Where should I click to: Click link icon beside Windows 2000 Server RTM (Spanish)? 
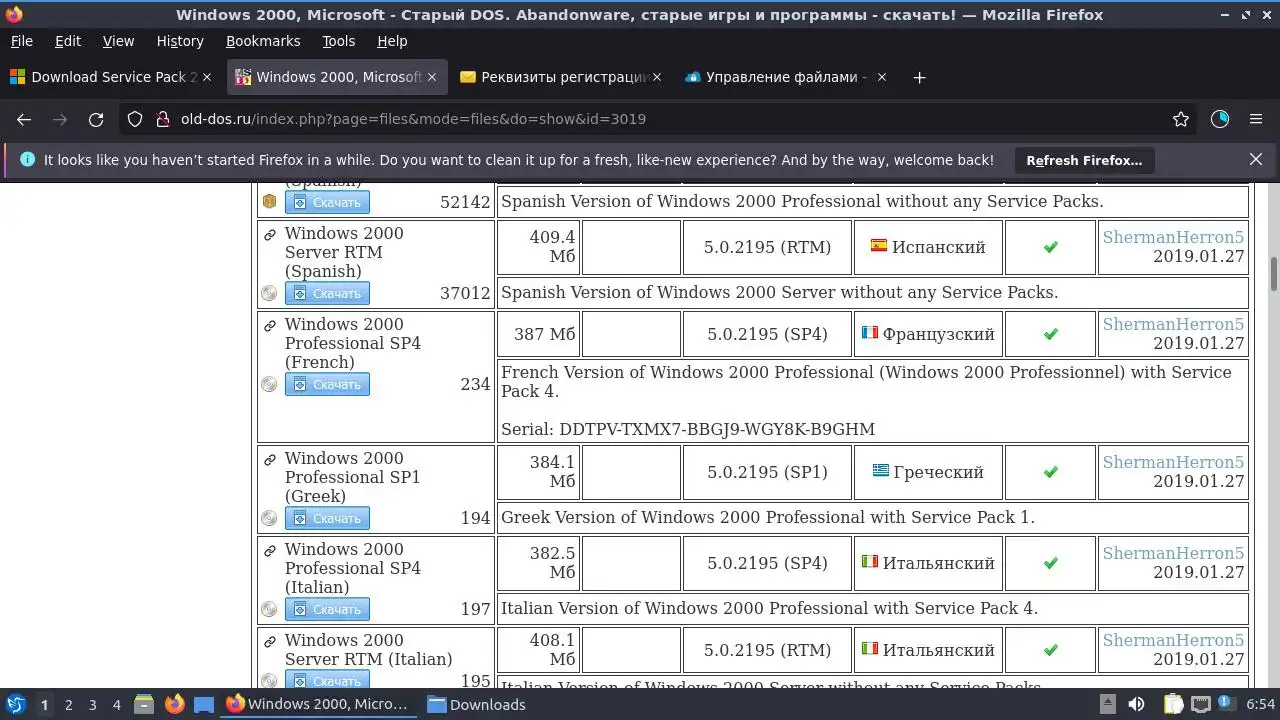(x=269, y=235)
